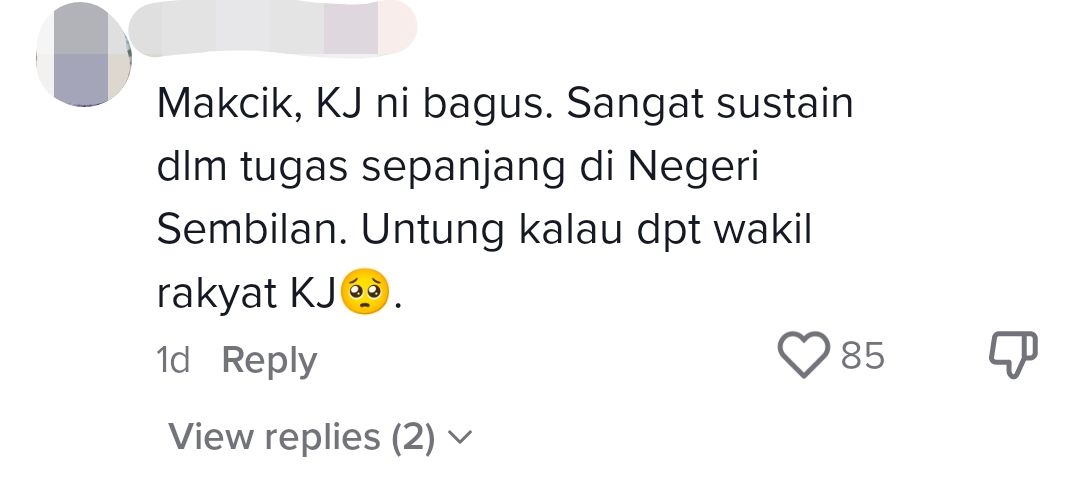Expand View replies (2)

320,436
